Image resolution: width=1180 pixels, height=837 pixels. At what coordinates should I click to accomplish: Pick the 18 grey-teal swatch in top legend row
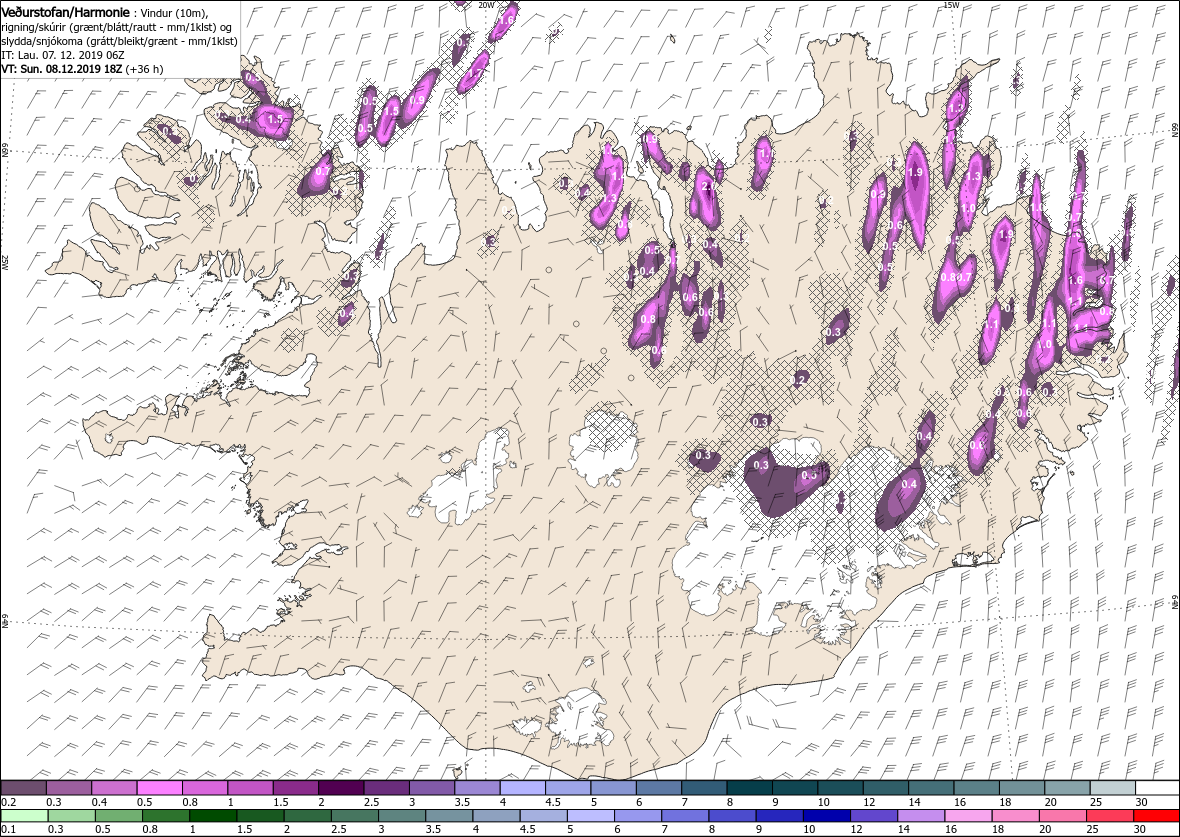(1021, 788)
